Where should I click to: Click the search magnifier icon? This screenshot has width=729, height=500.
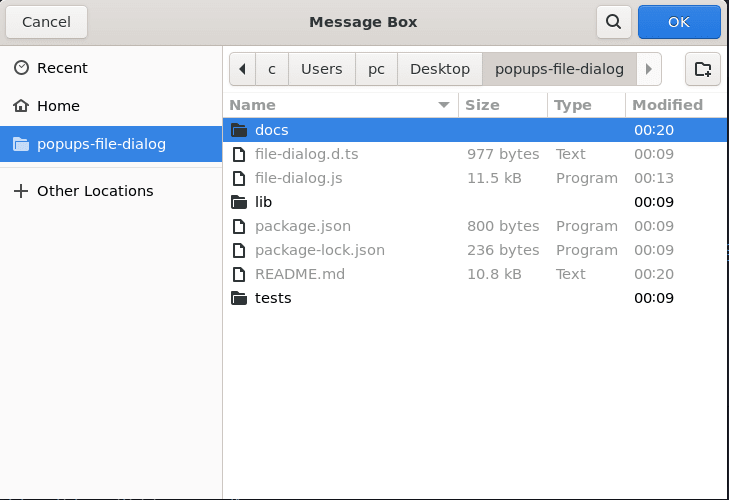tap(613, 21)
